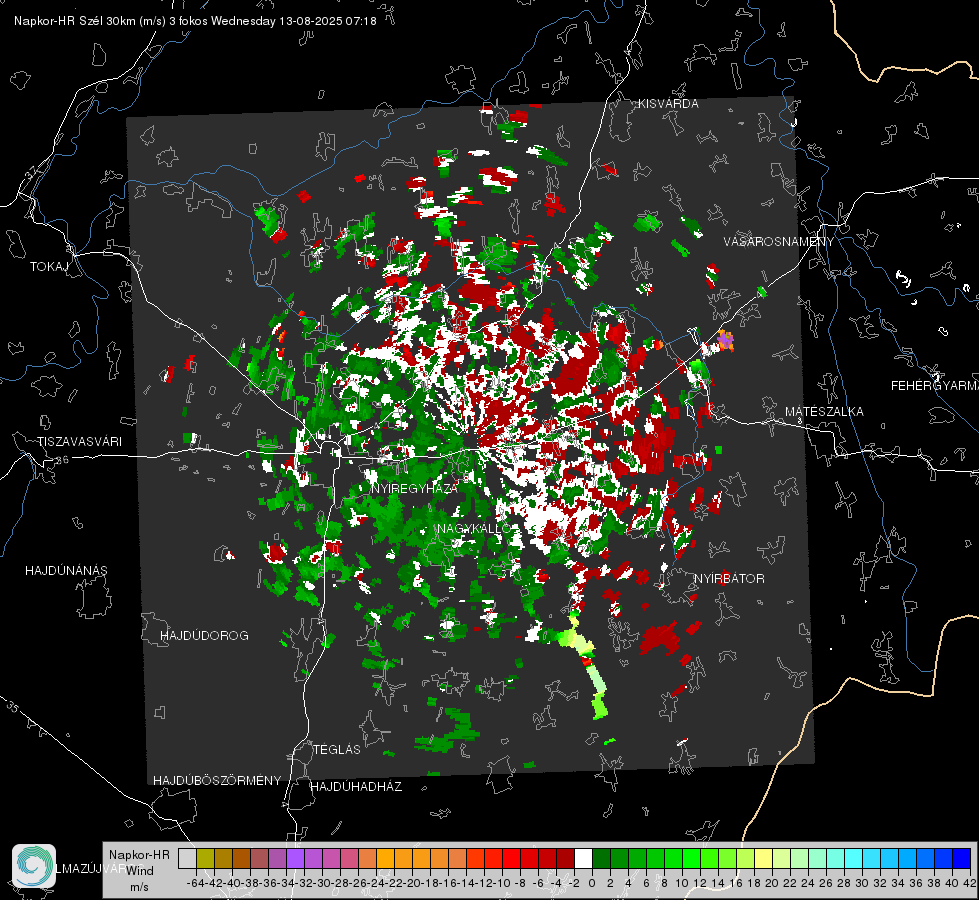Click the yellow-green echo streak south of Nagykálló
The height and width of the screenshot is (900, 979).
587,665
